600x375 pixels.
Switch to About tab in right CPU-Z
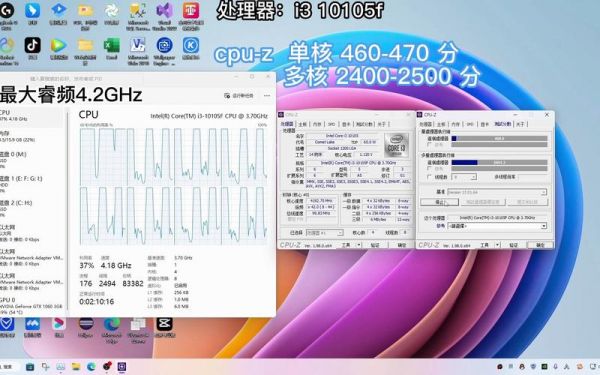[x=520, y=124]
